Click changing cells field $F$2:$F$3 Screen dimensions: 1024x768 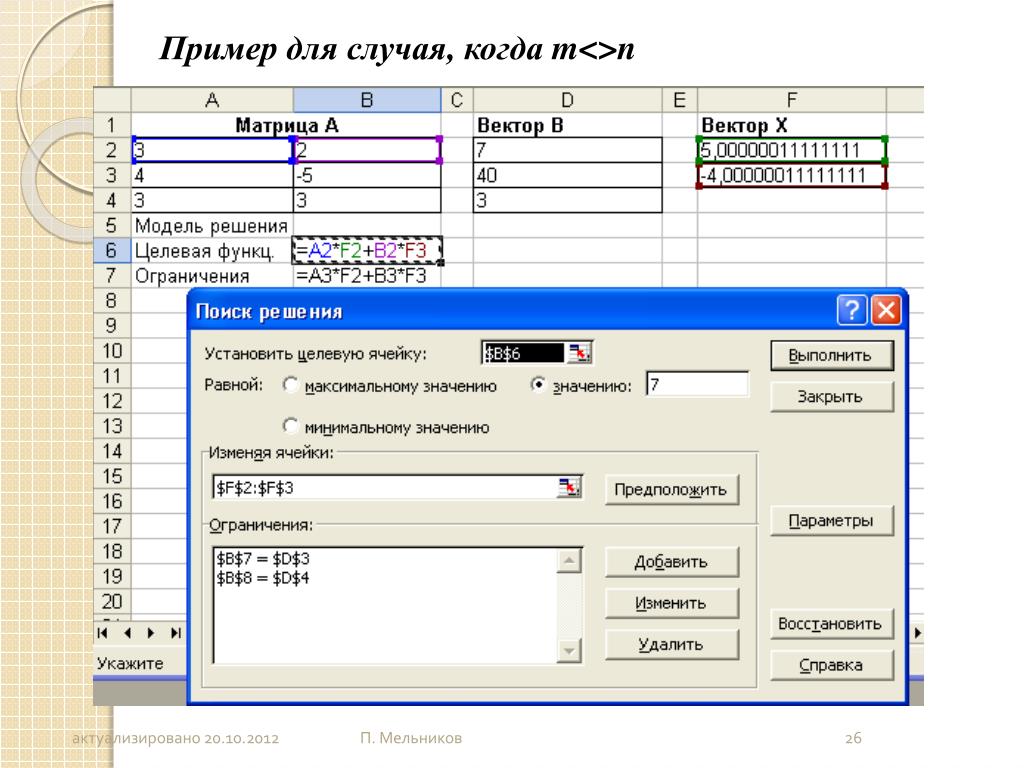[385, 488]
